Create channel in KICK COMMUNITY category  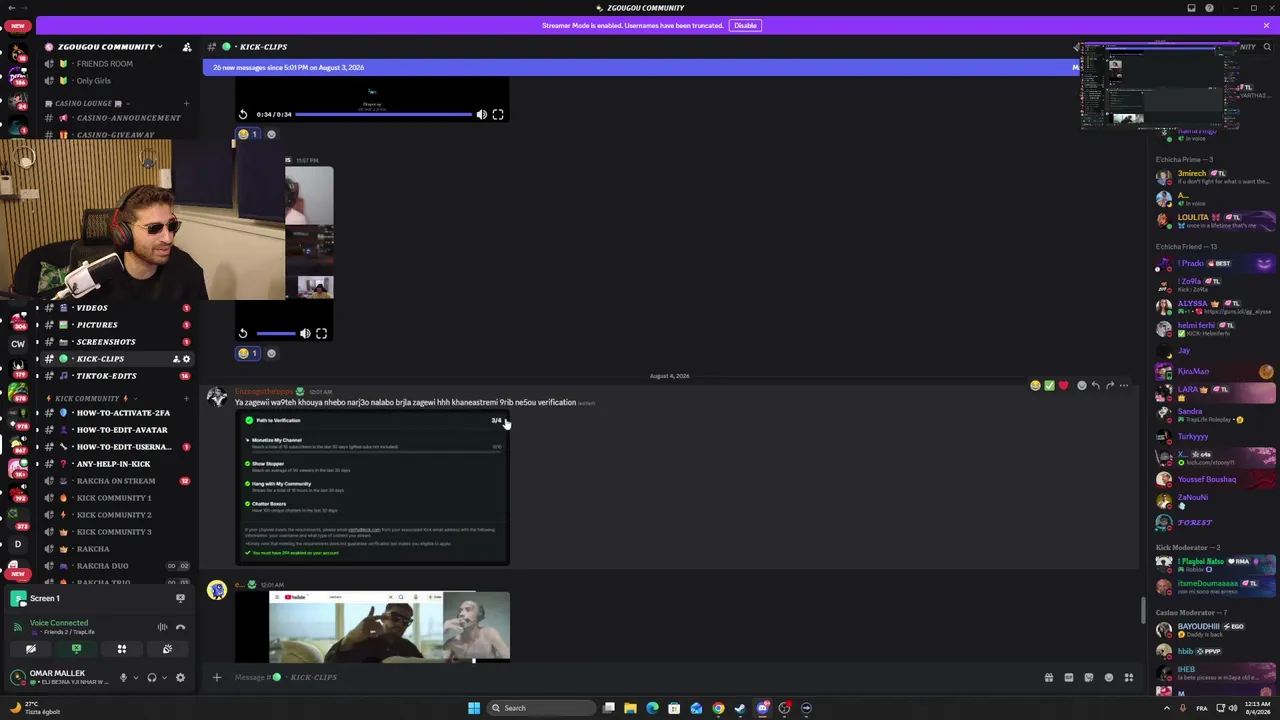pyautogui.click(x=186, y=398)
